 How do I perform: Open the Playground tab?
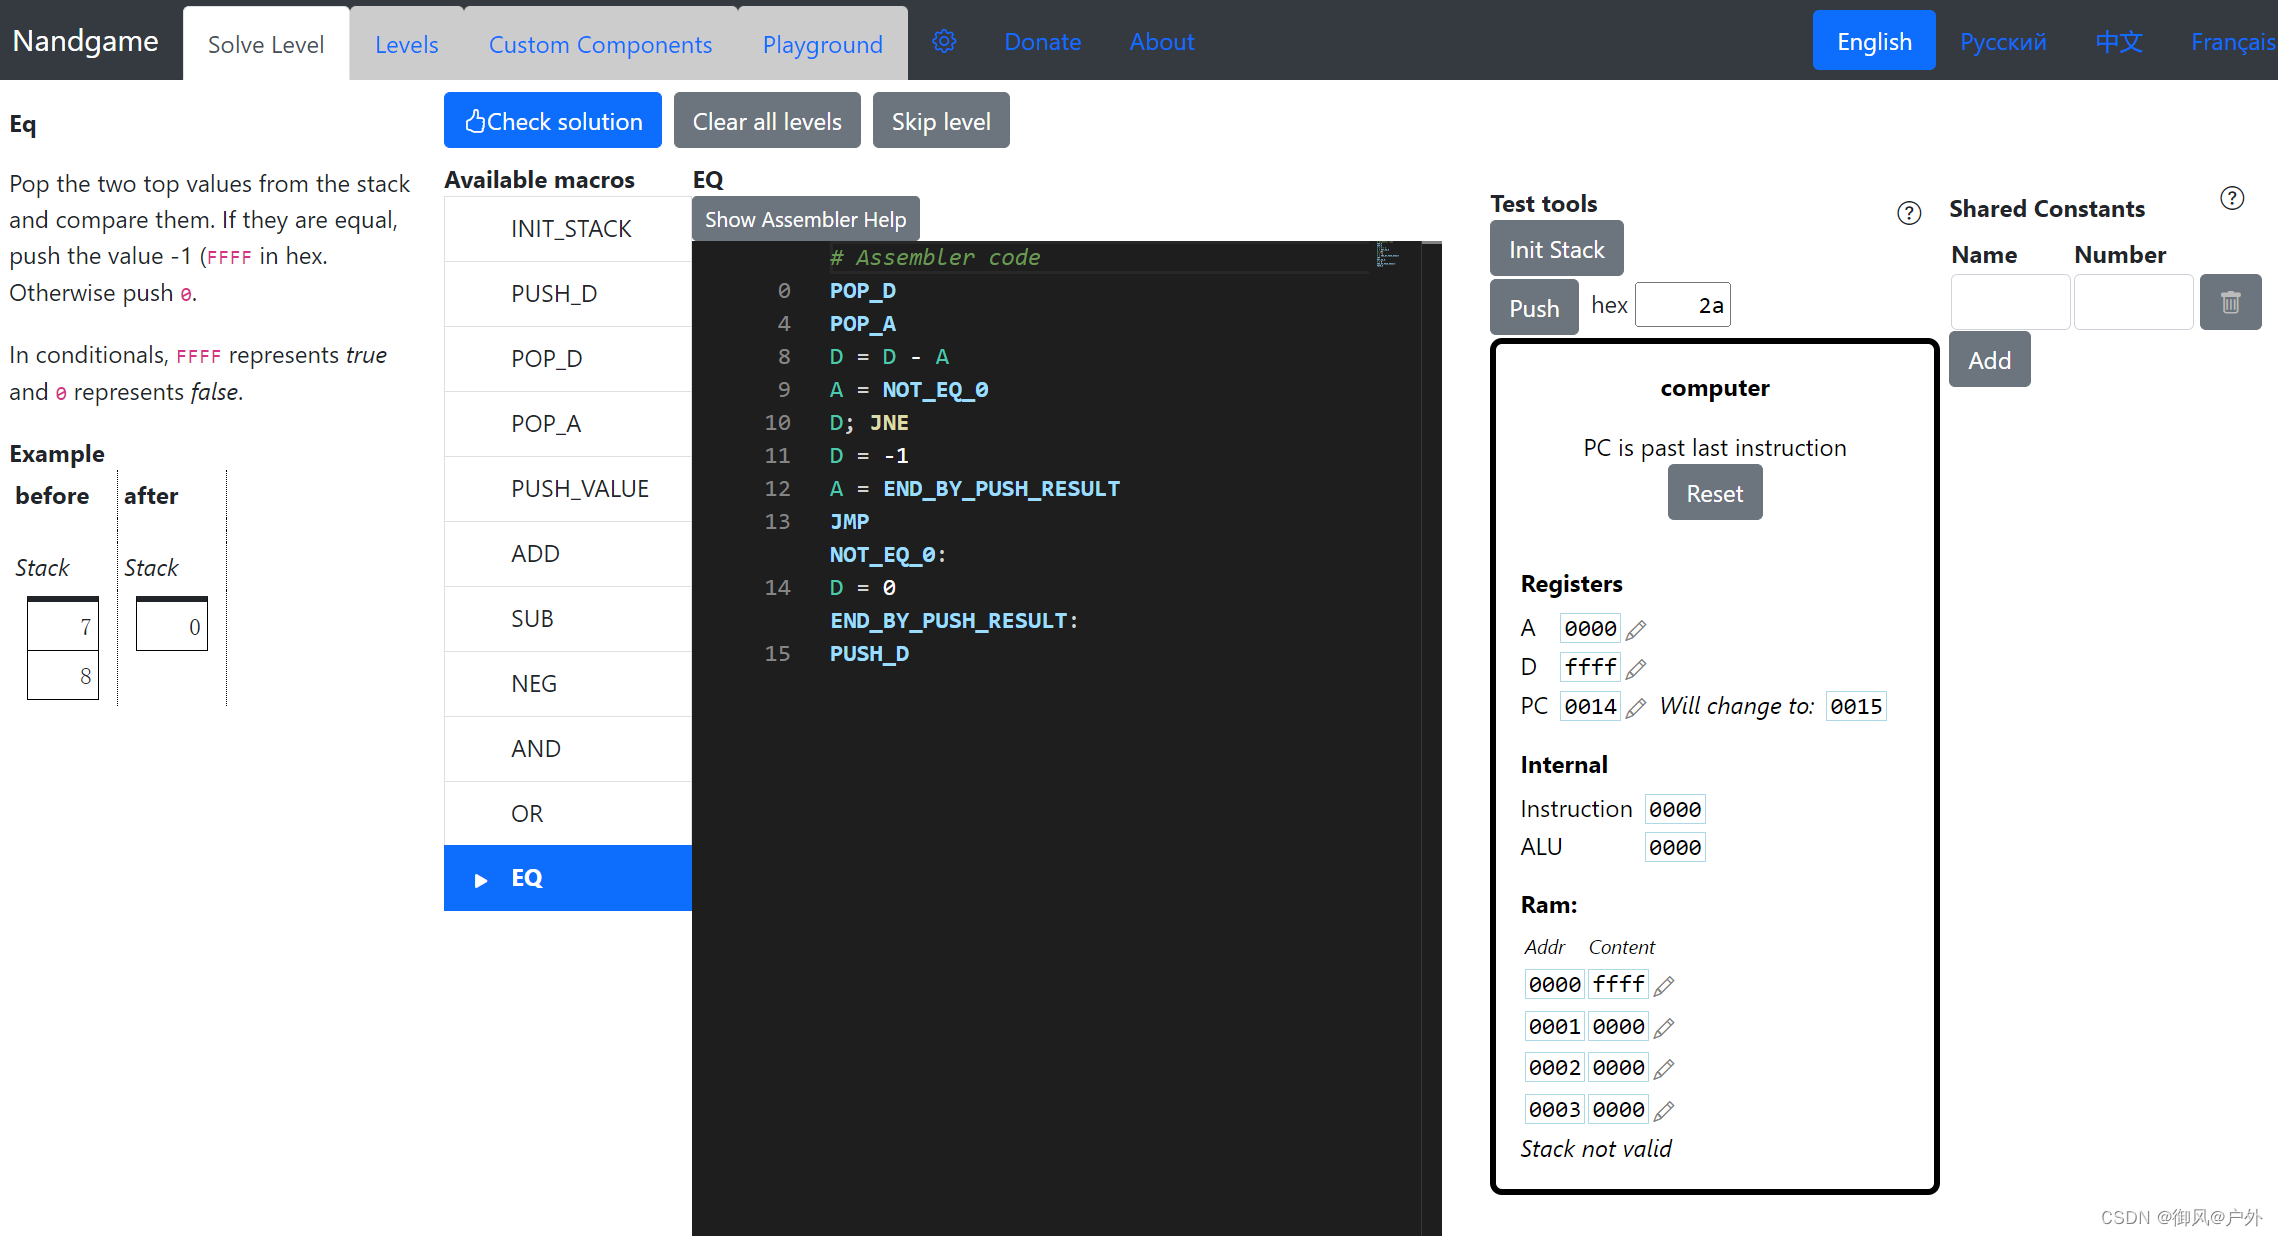pos(822,44)
